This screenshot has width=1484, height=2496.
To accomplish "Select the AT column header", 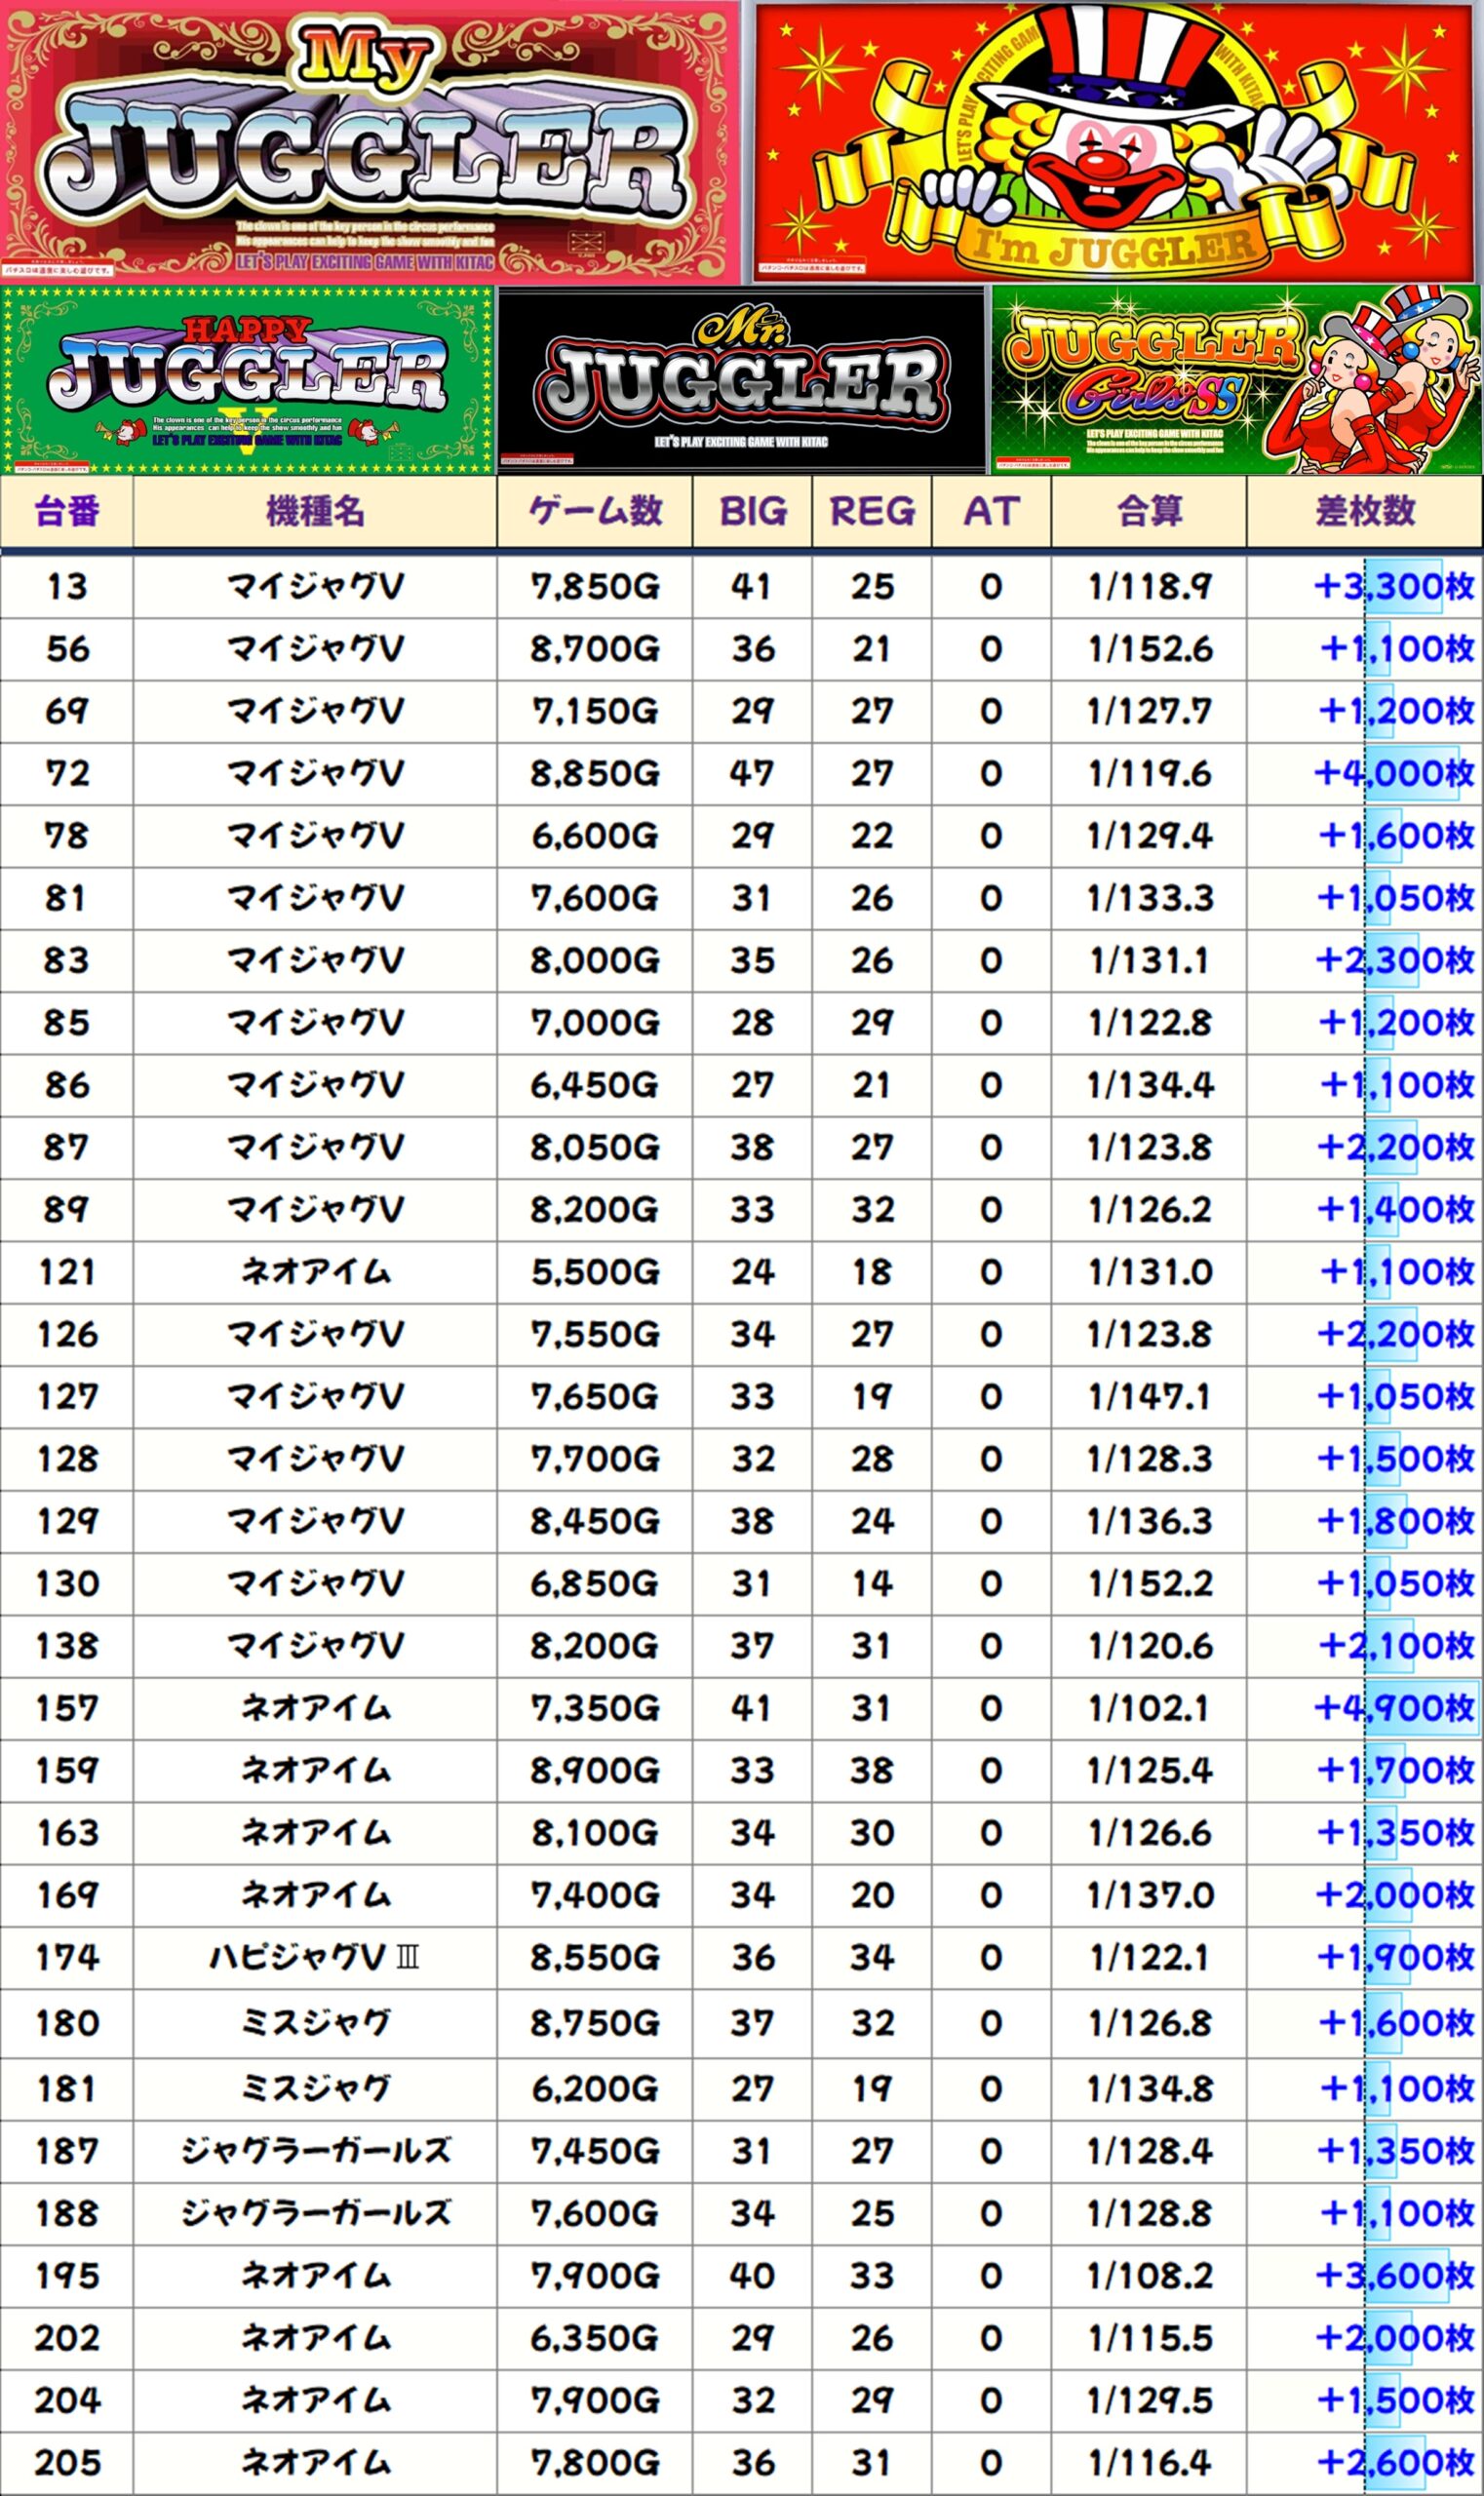I will [991, 512].
